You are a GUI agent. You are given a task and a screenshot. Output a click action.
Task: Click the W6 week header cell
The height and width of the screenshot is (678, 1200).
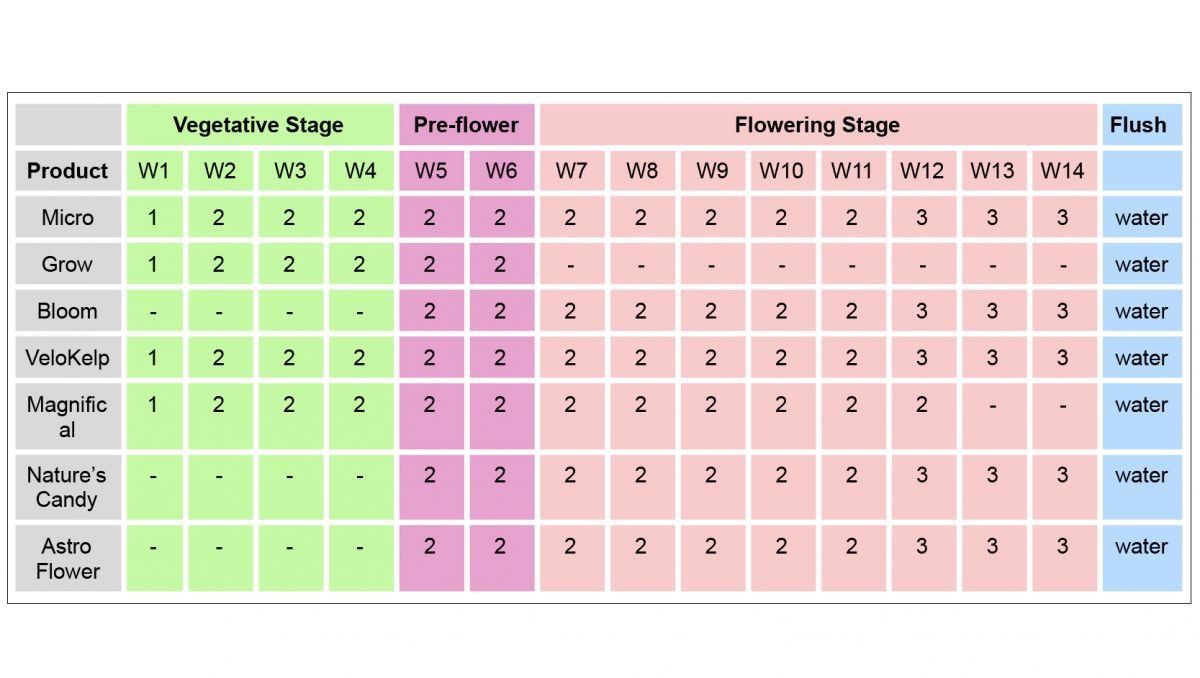[x=501, y=171]
